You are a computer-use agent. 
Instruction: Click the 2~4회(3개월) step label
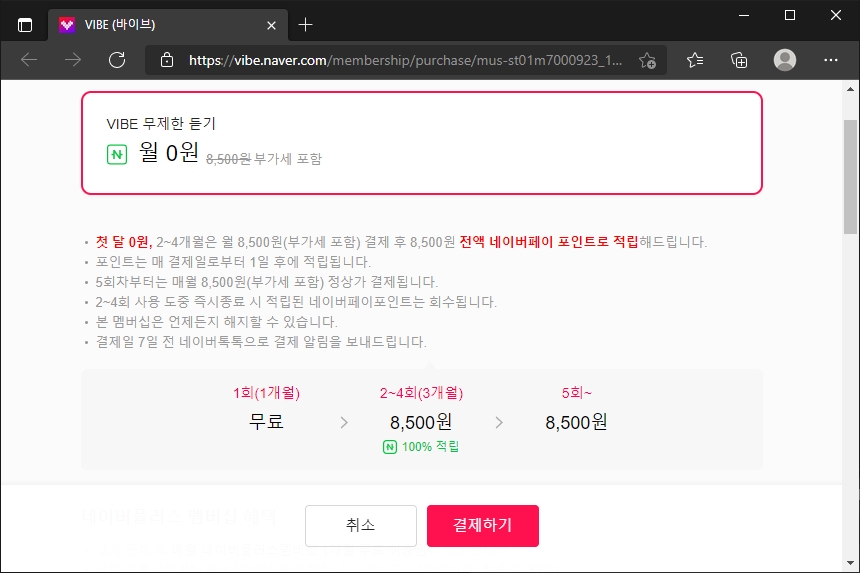[421, 393]
